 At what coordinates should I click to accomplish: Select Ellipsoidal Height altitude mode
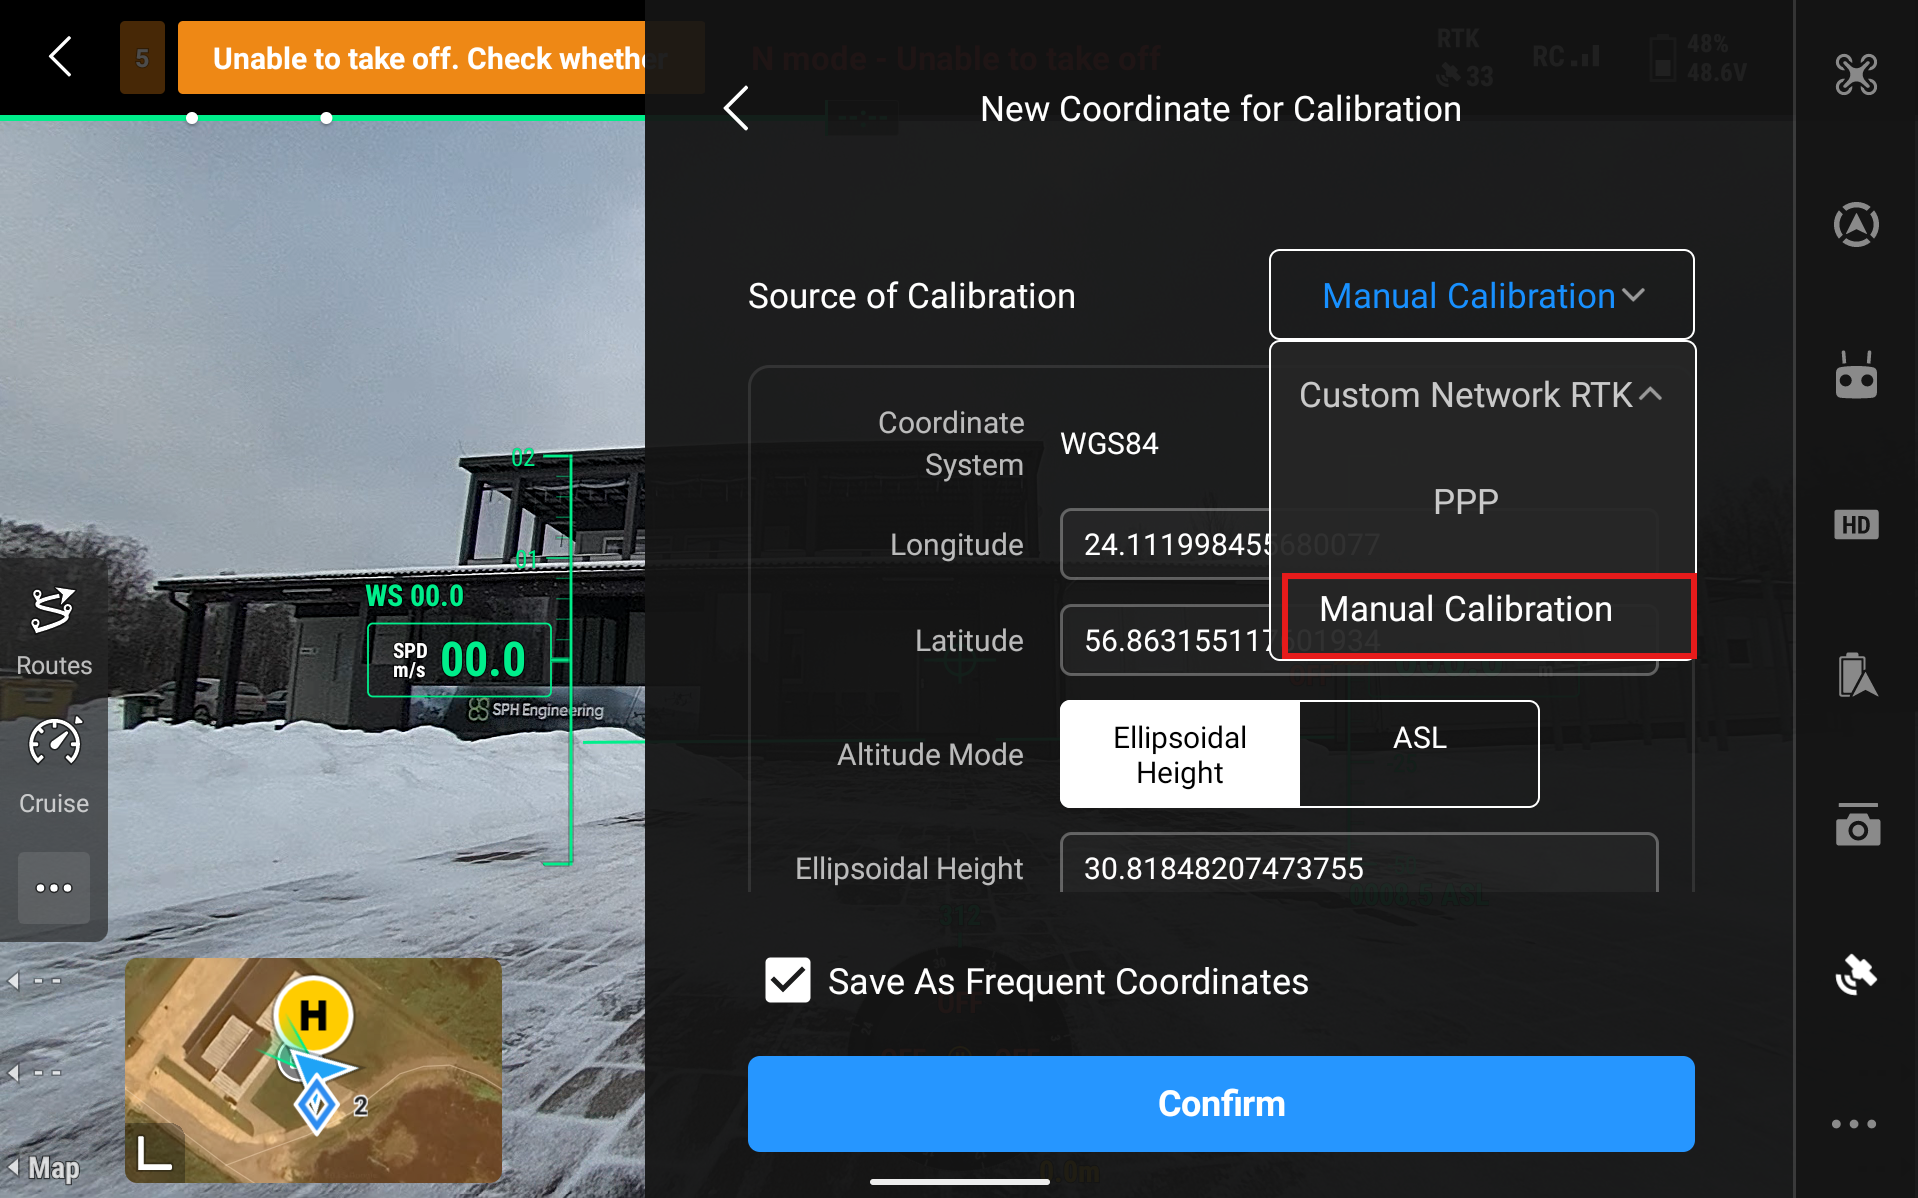(x=1180, y=754)
